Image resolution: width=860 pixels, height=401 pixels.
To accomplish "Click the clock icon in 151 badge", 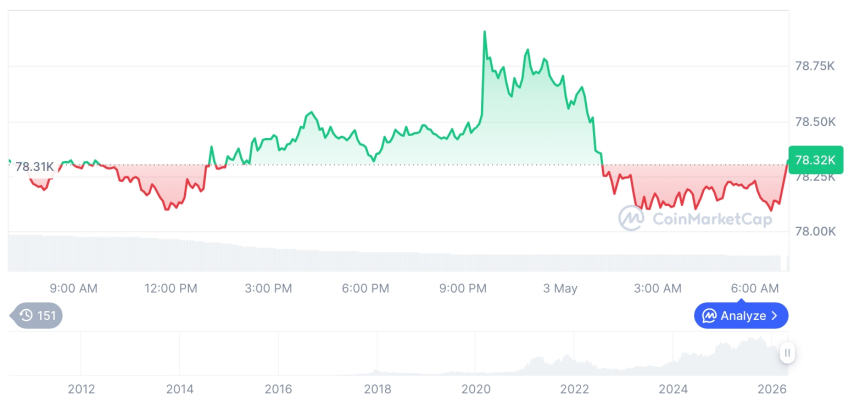I will tap(26, 315).
